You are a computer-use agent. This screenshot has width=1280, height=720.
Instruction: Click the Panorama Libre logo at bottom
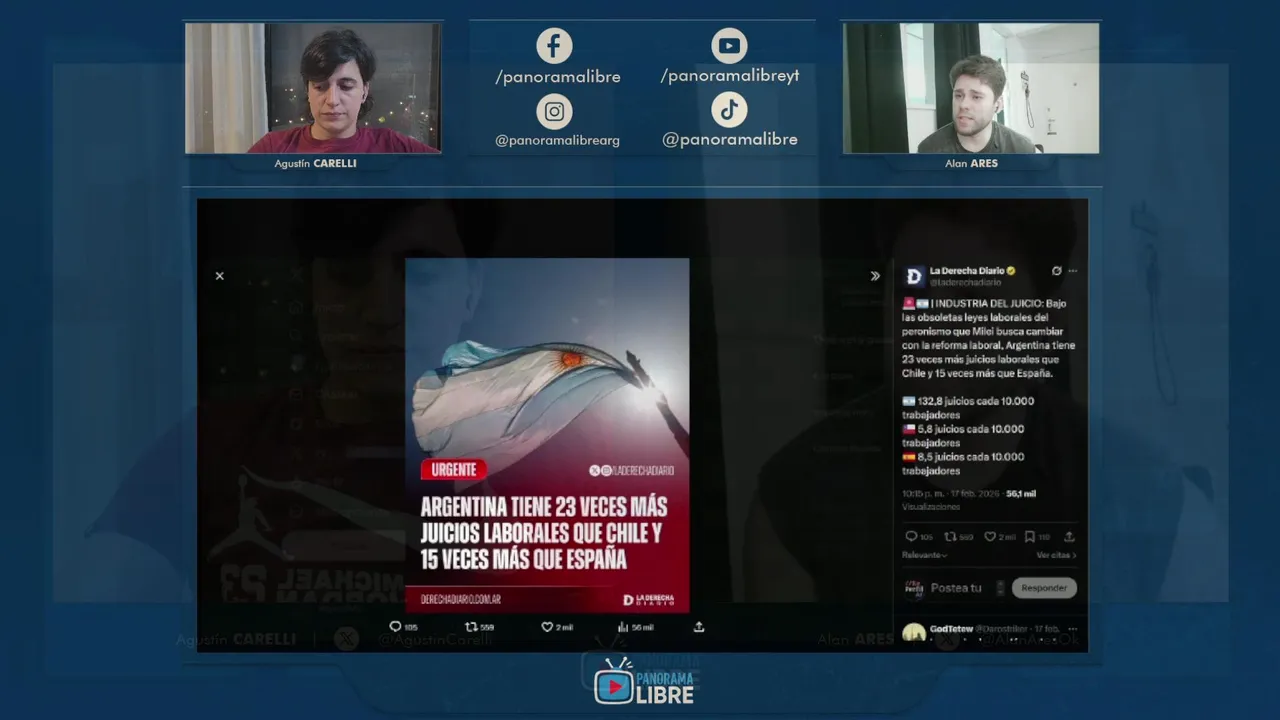click(643, 681)
